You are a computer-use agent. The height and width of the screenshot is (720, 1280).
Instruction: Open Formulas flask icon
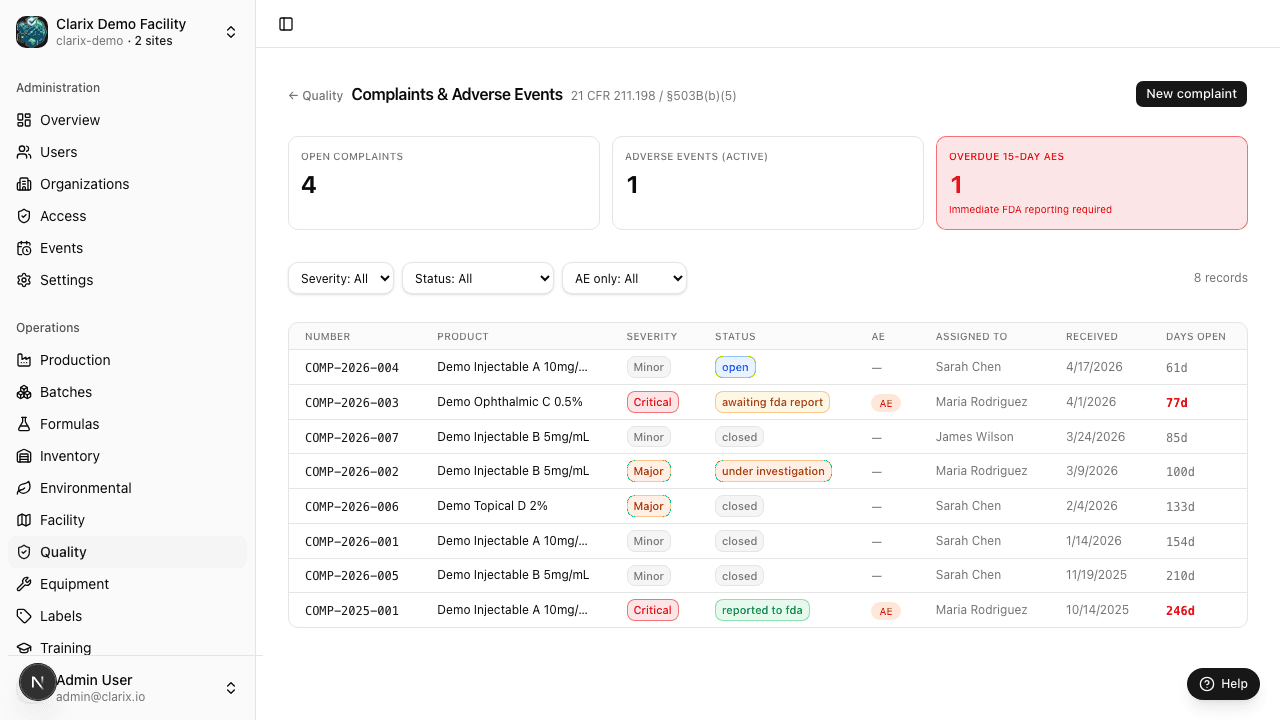pyautogui.click(x=24, y=424)
